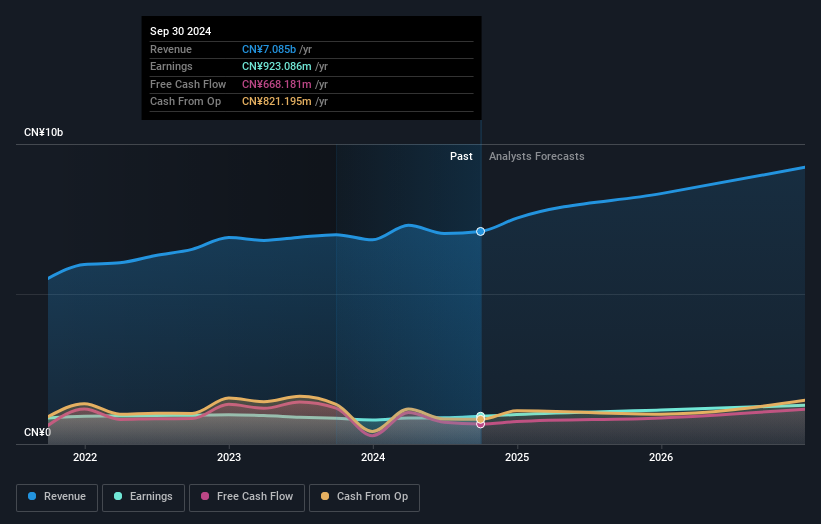Click the CN¥10b y-axis label

[x=43, y=132]
